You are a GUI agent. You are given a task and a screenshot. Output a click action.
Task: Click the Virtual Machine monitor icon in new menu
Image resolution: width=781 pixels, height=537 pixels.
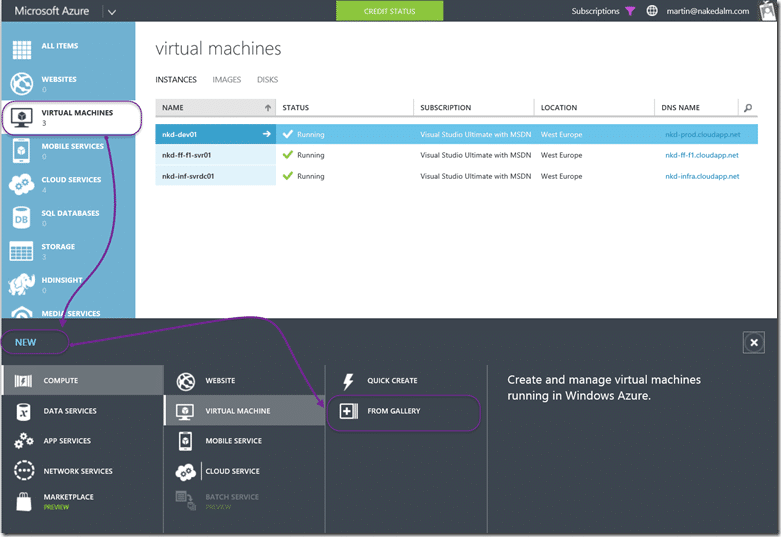[185, 411]
